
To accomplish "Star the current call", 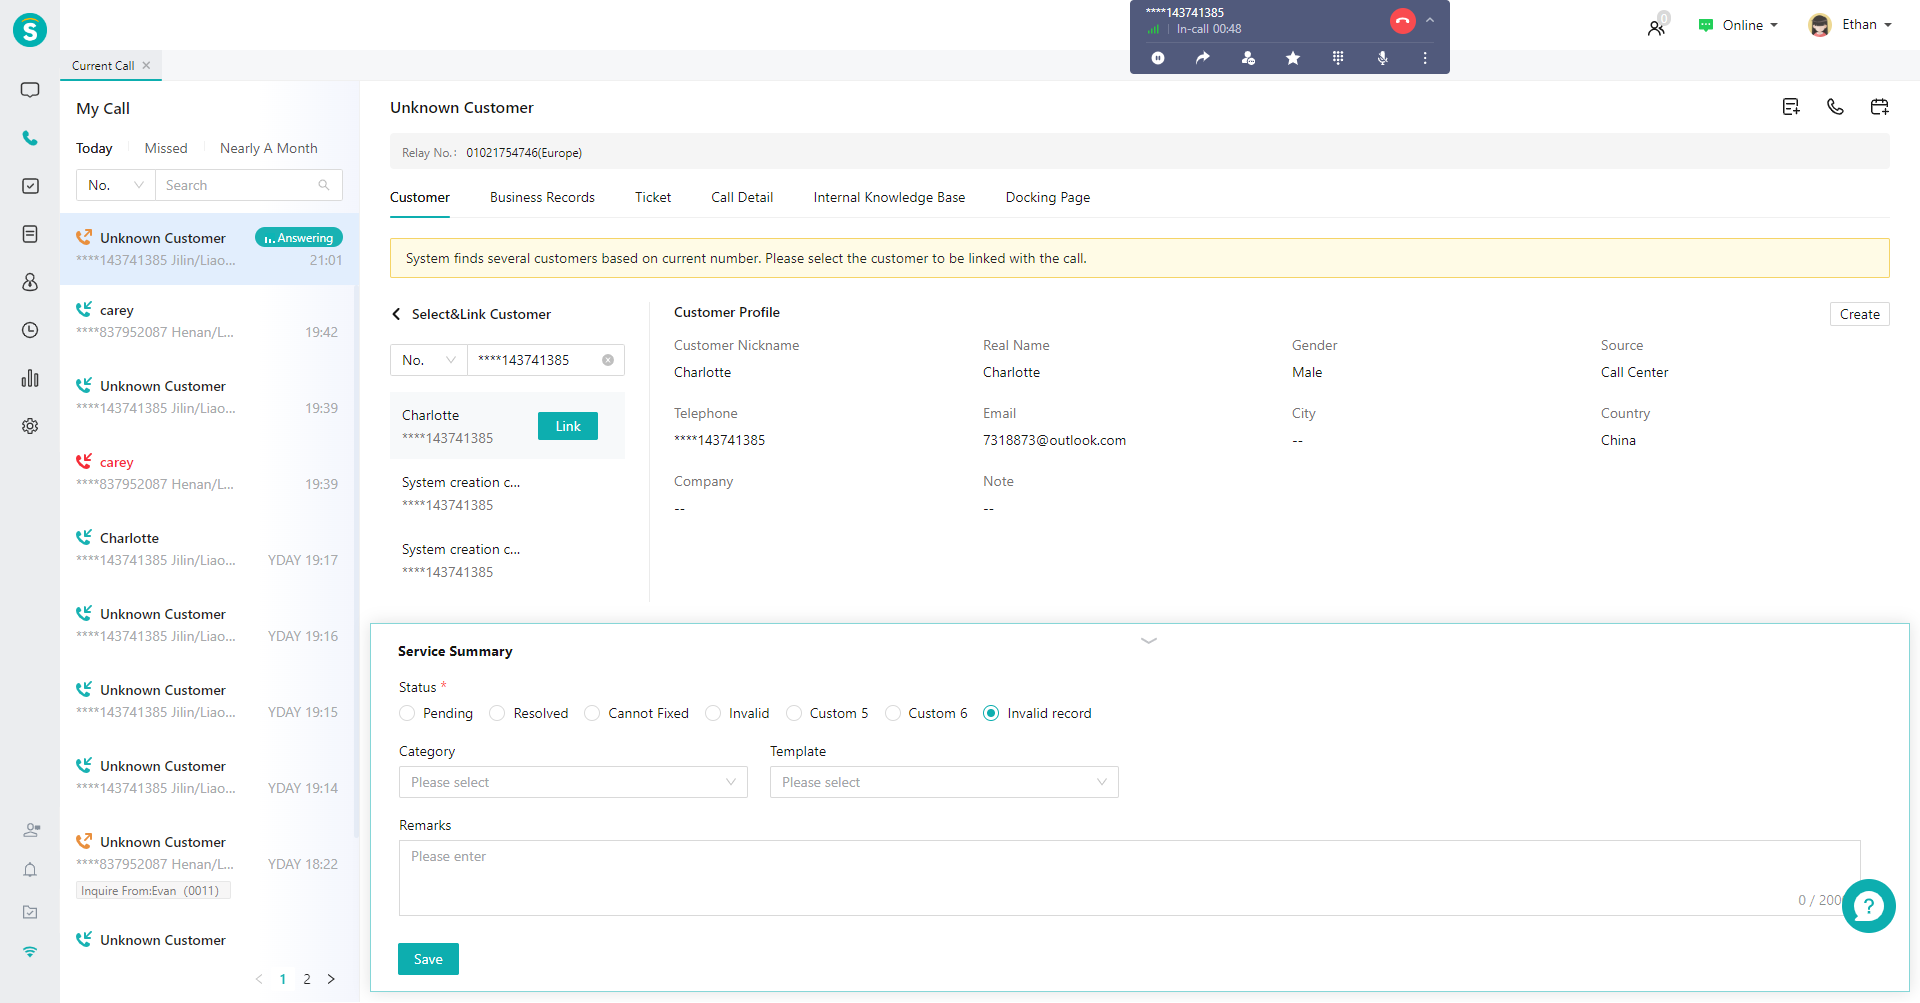I will point(1293,58).
